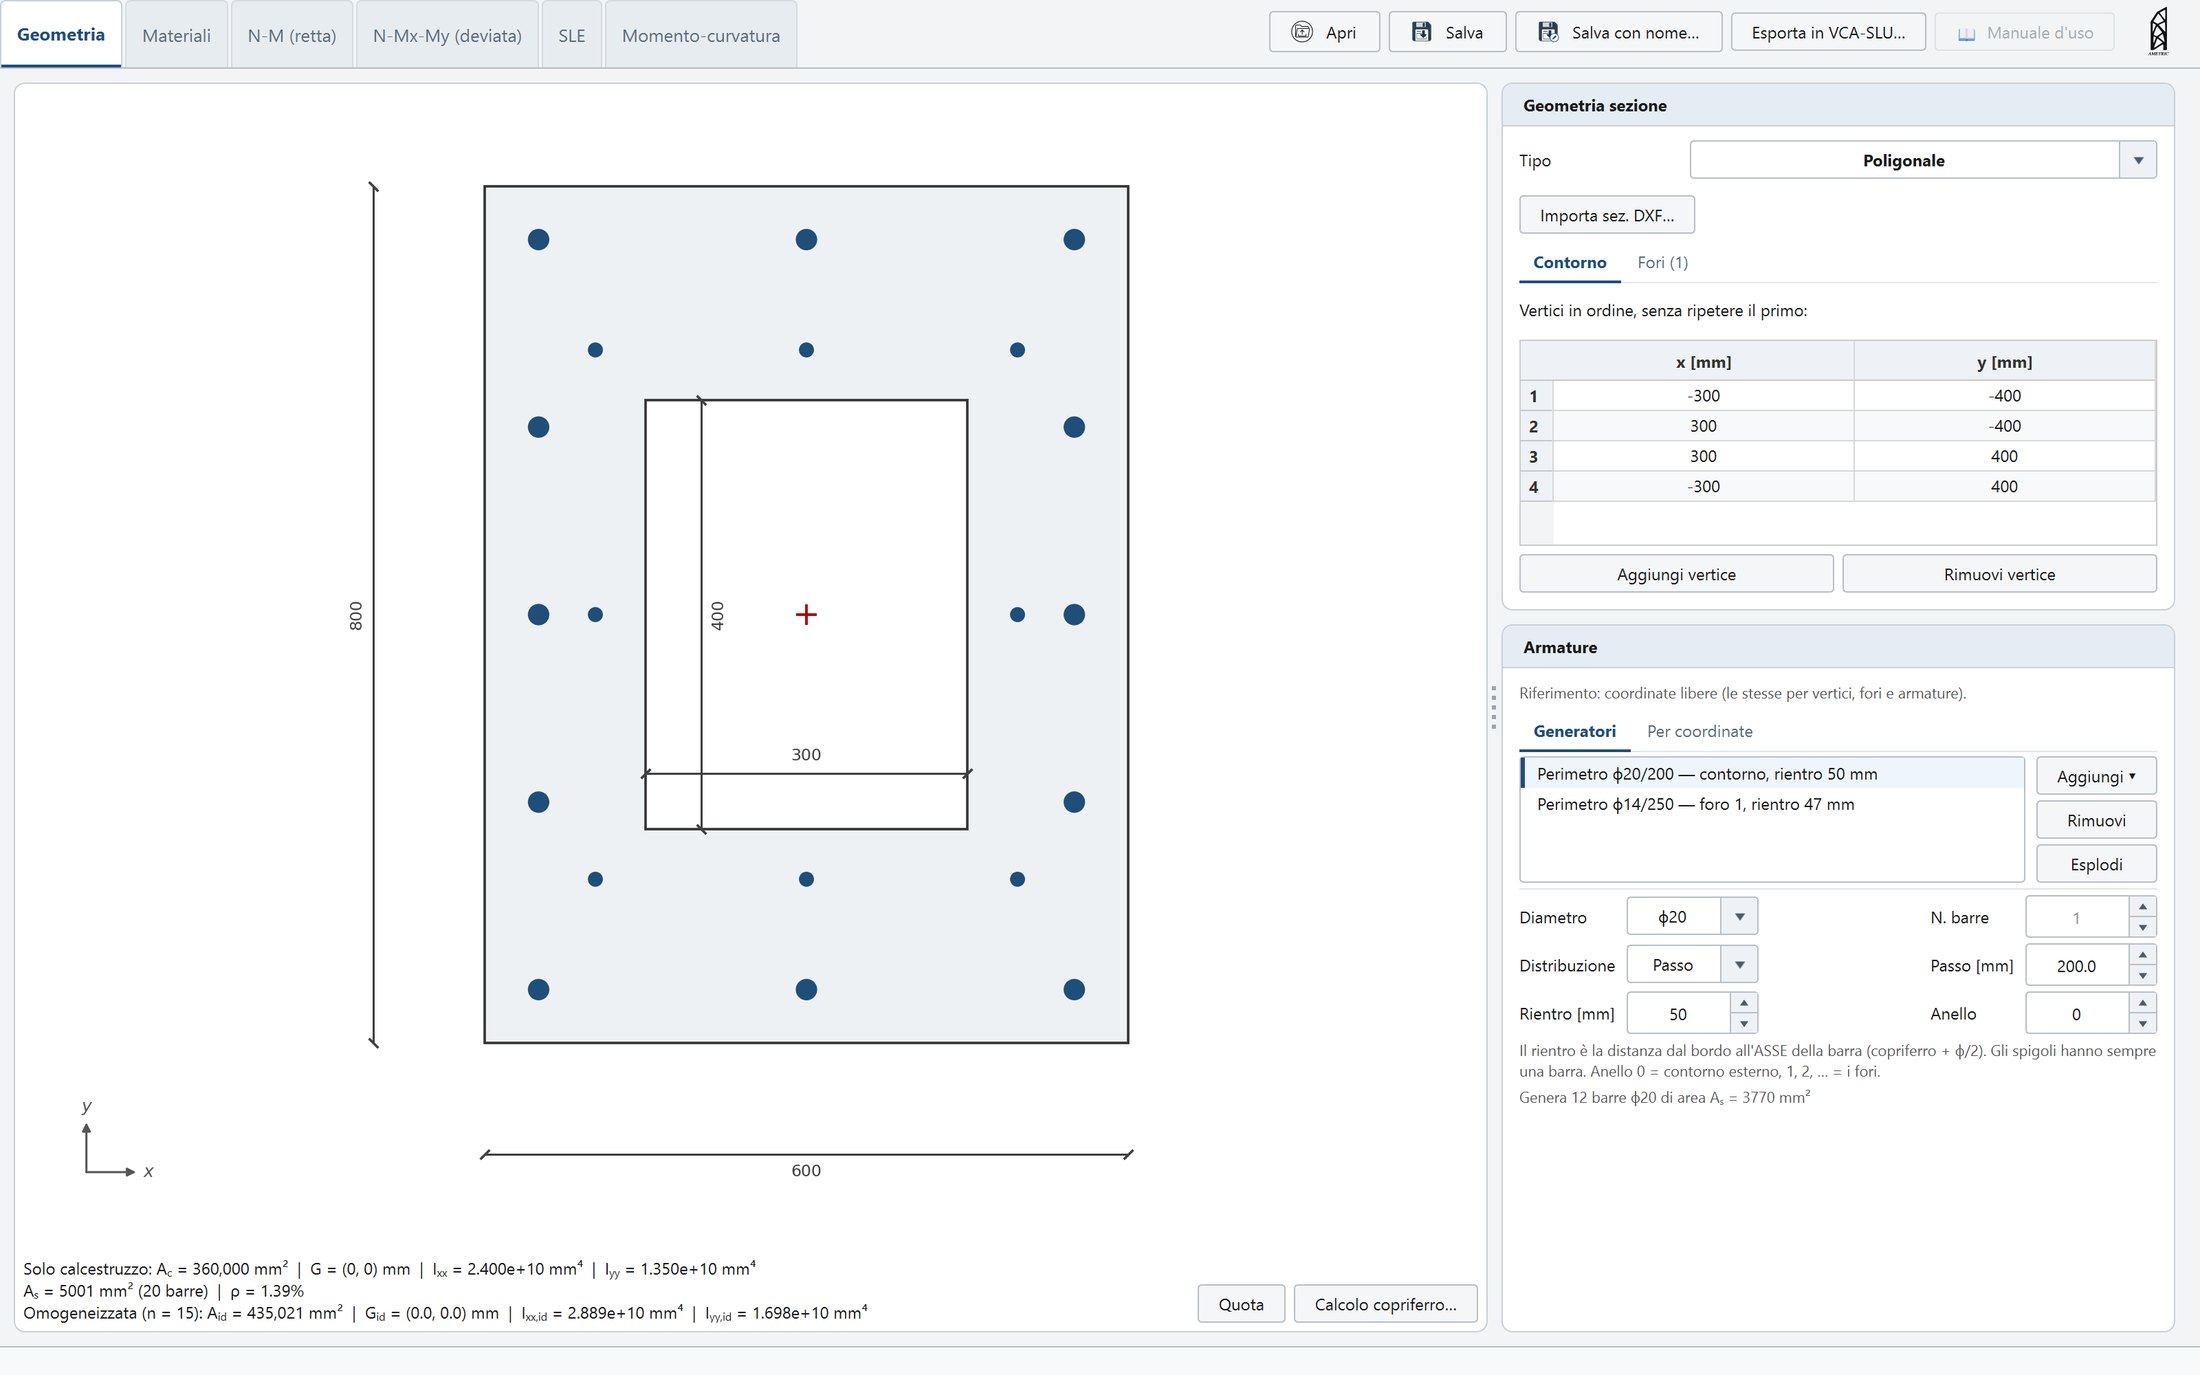Open the Tipo Poligonale dropdown arrow
The image size is (2200, 1375).
2138,160
